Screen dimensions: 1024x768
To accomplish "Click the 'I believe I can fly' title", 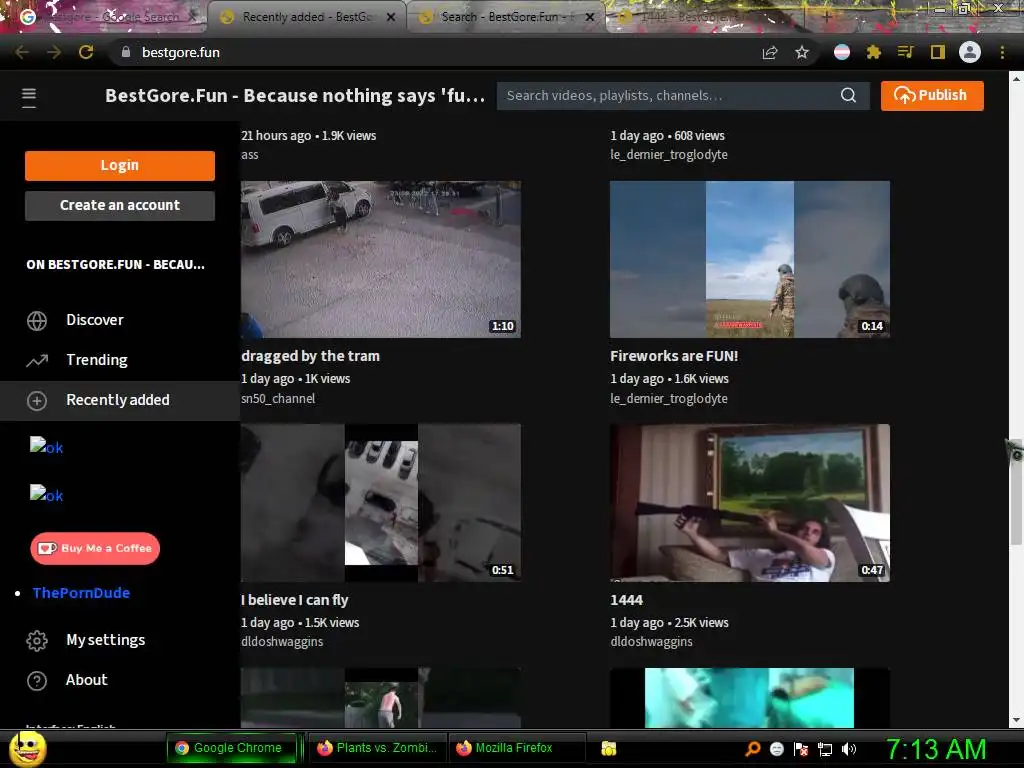I will (x=295, y=600).
